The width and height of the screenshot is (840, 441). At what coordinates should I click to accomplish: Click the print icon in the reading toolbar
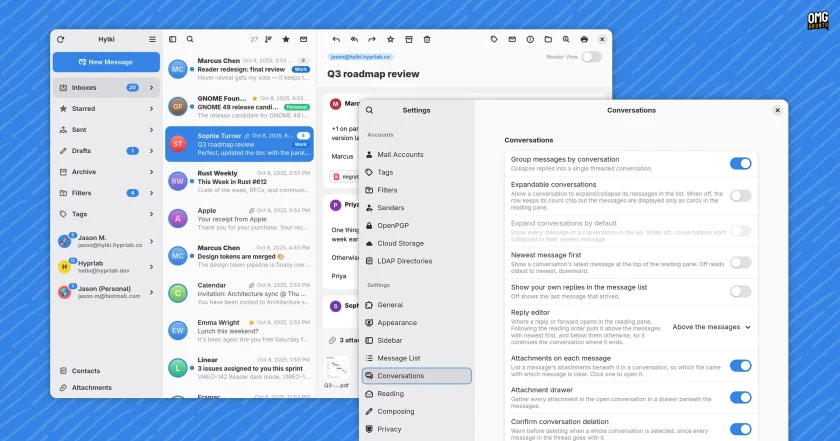pyautogui.click(x=584, y=39)
